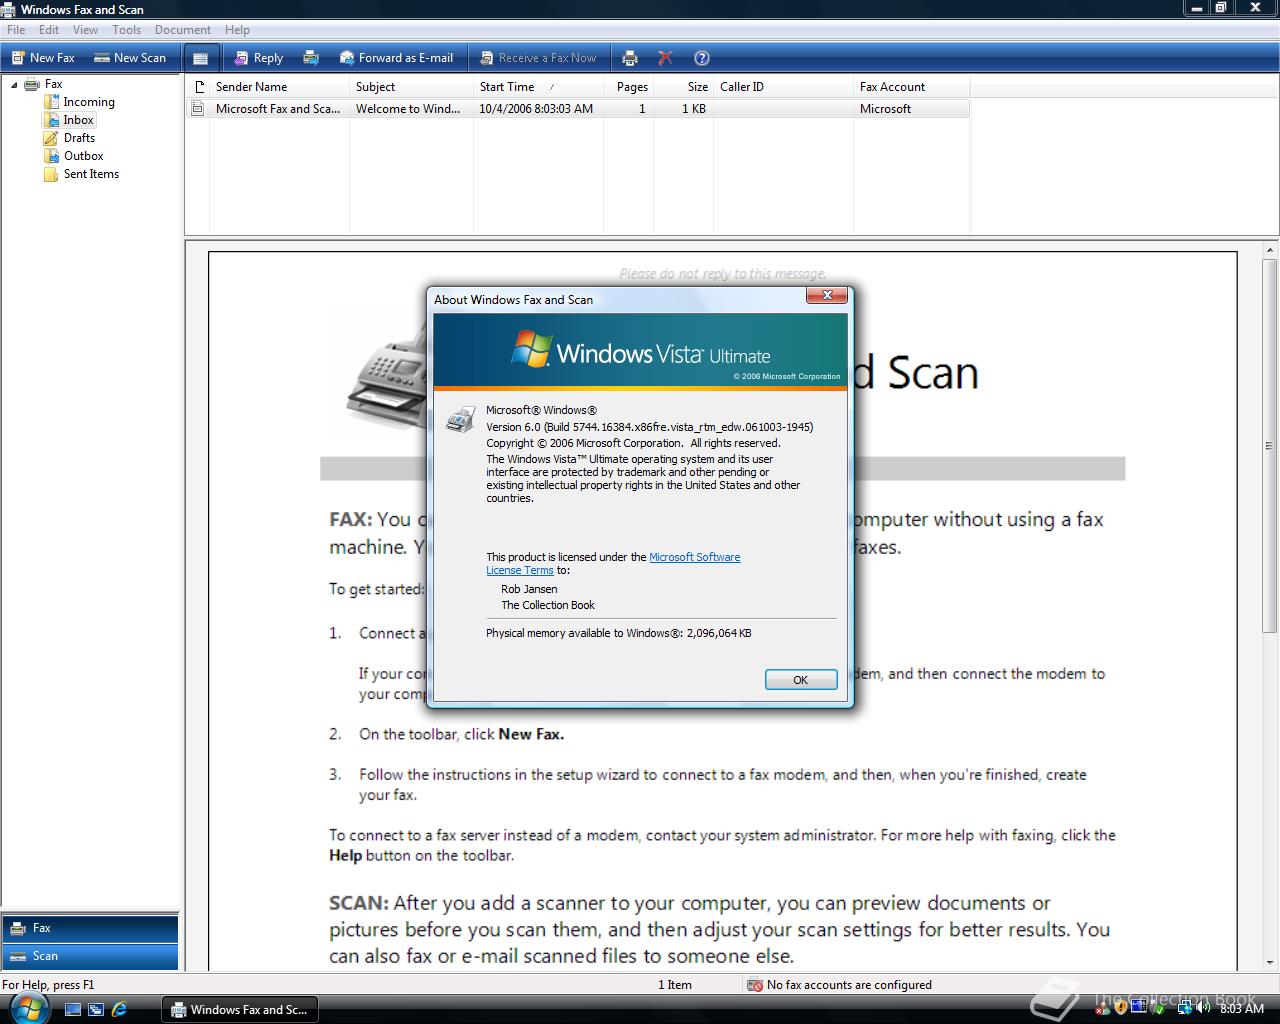Click the forward as fax icon beside Reply

pyautogui.click(x=311, y=58)
